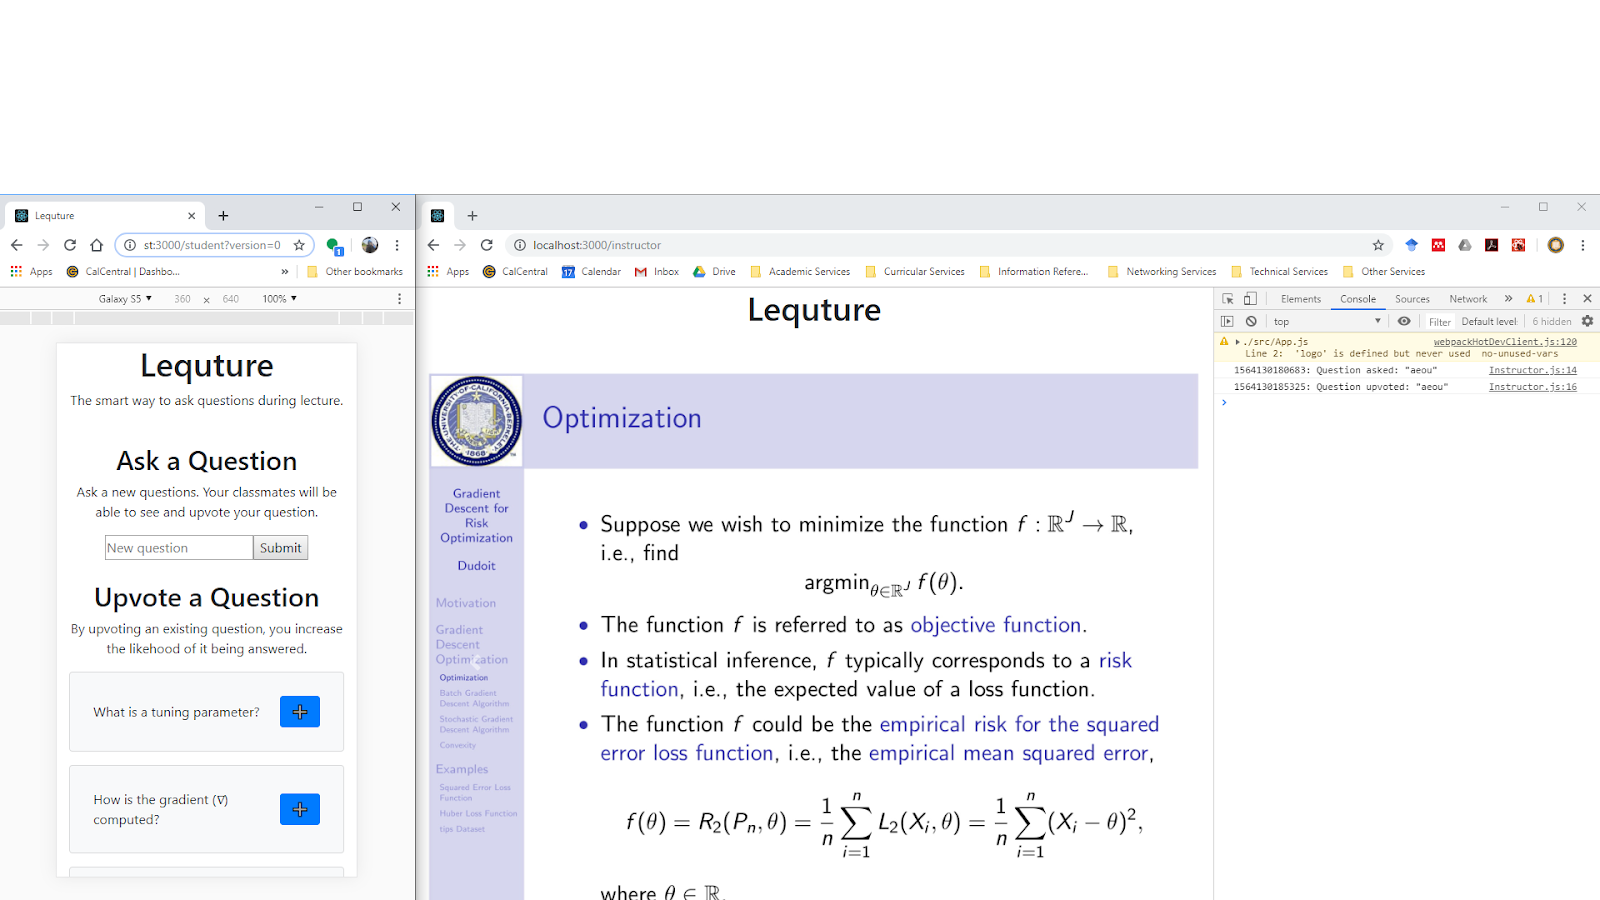Open the profile avatar in student window

coord(370,245)
